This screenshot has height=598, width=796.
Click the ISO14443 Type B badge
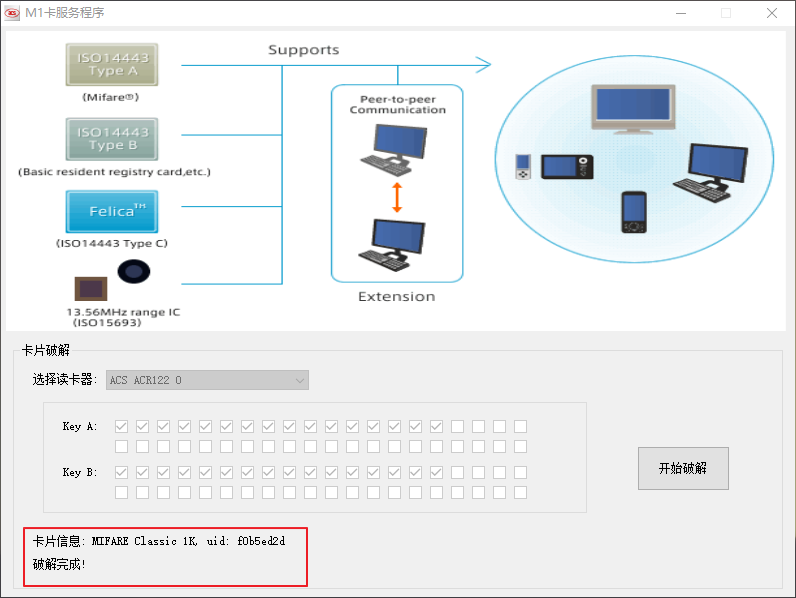click(x=111, y=139)
